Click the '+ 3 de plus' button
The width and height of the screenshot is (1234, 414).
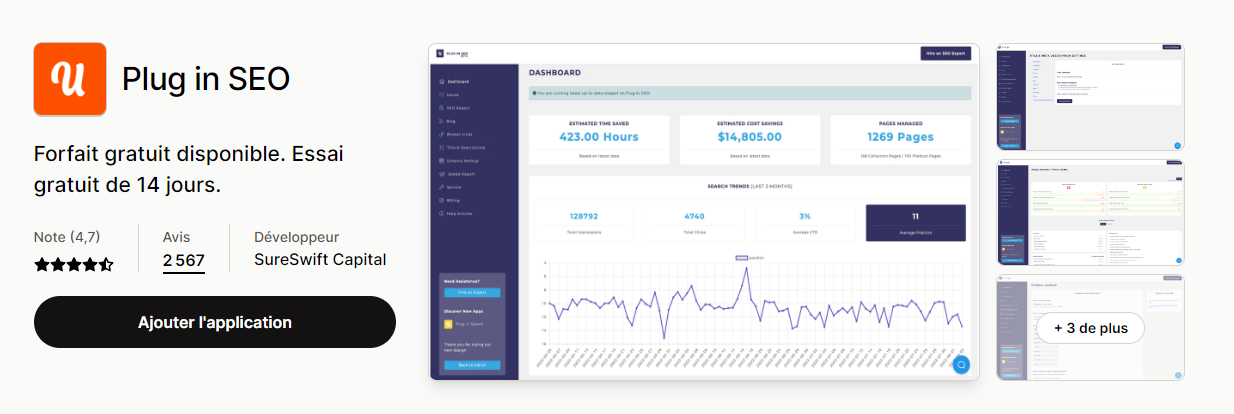click(x=1090, y=328)
